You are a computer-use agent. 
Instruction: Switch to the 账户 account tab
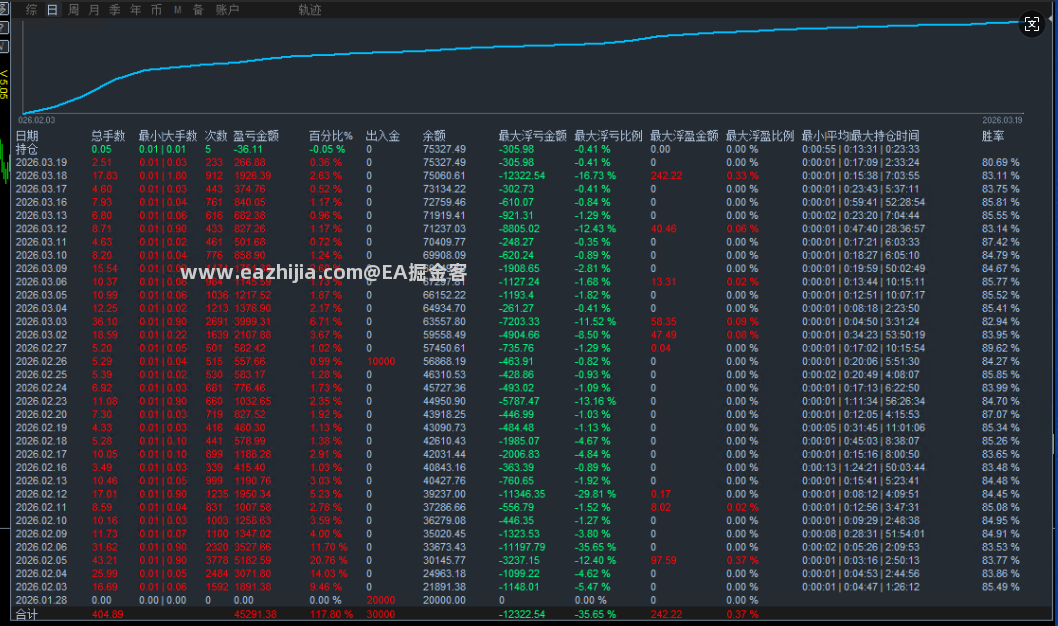227,9
